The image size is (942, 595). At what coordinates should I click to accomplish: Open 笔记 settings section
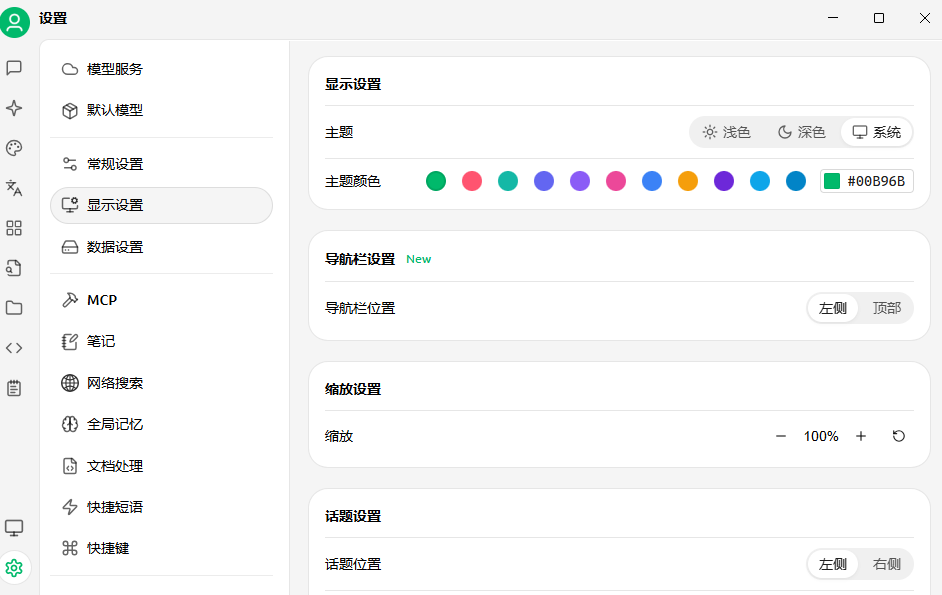pos(162,341)
